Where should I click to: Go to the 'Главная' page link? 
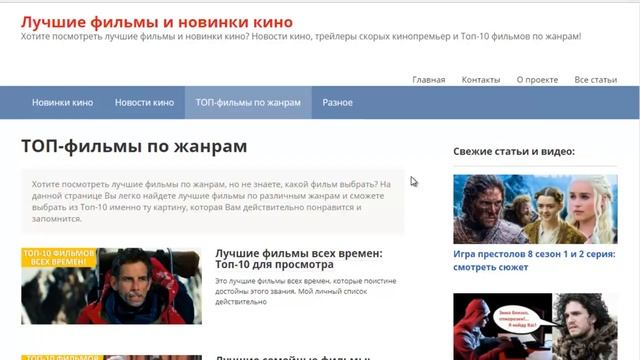[429, 80]
